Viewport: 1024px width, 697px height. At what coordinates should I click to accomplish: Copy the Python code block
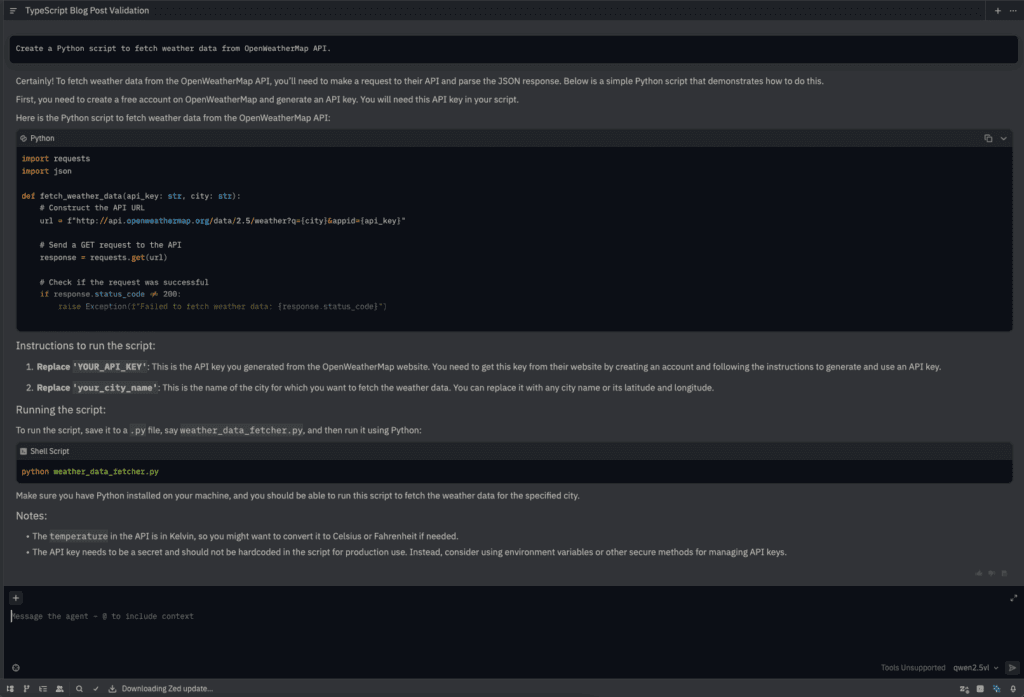pos(988,138)
